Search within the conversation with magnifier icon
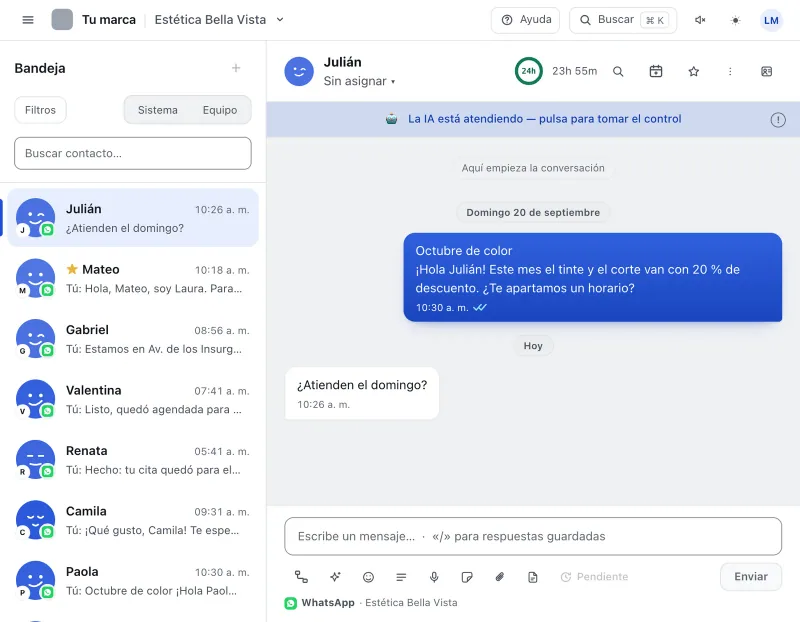This screenshot has width=800, height=622. click(x=618, y=71)
